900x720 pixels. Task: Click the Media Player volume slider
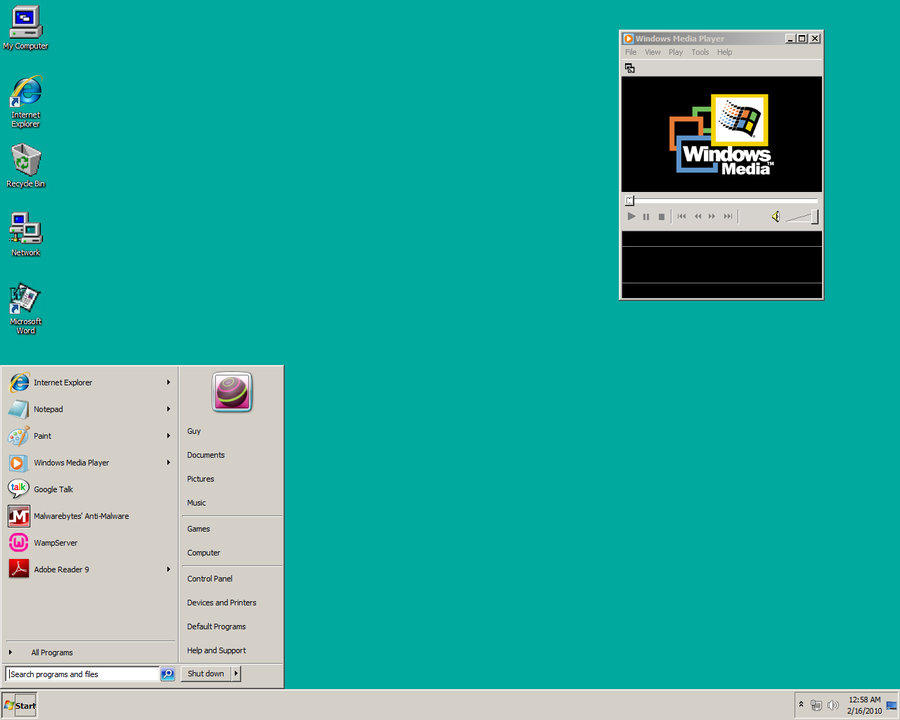tap(802, 216)
